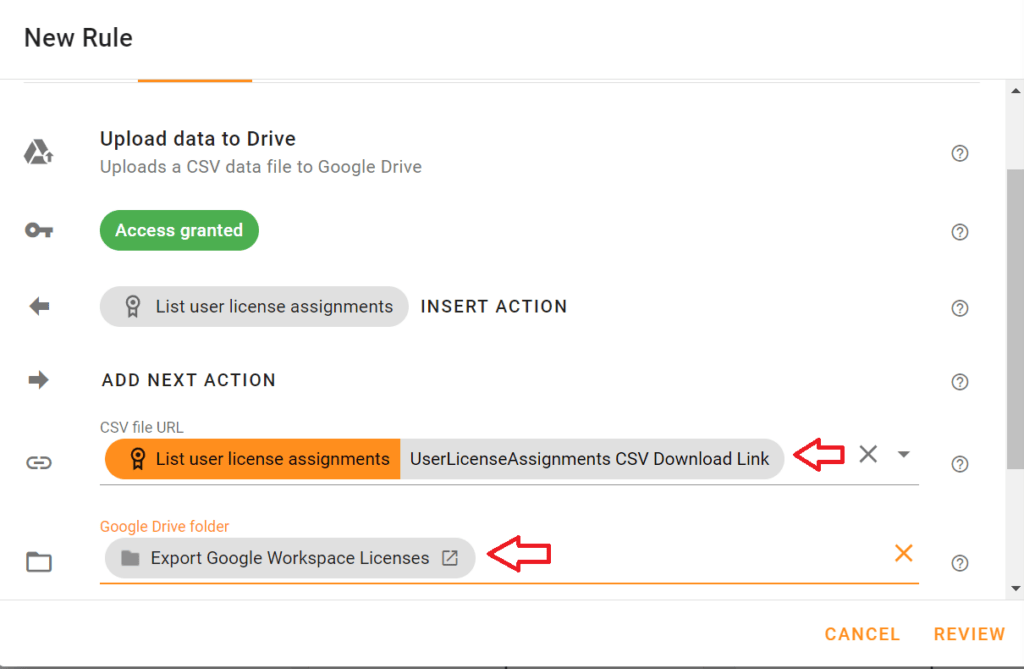
Task: Click the Google Drive upload icon
Action: pos(39,151)
